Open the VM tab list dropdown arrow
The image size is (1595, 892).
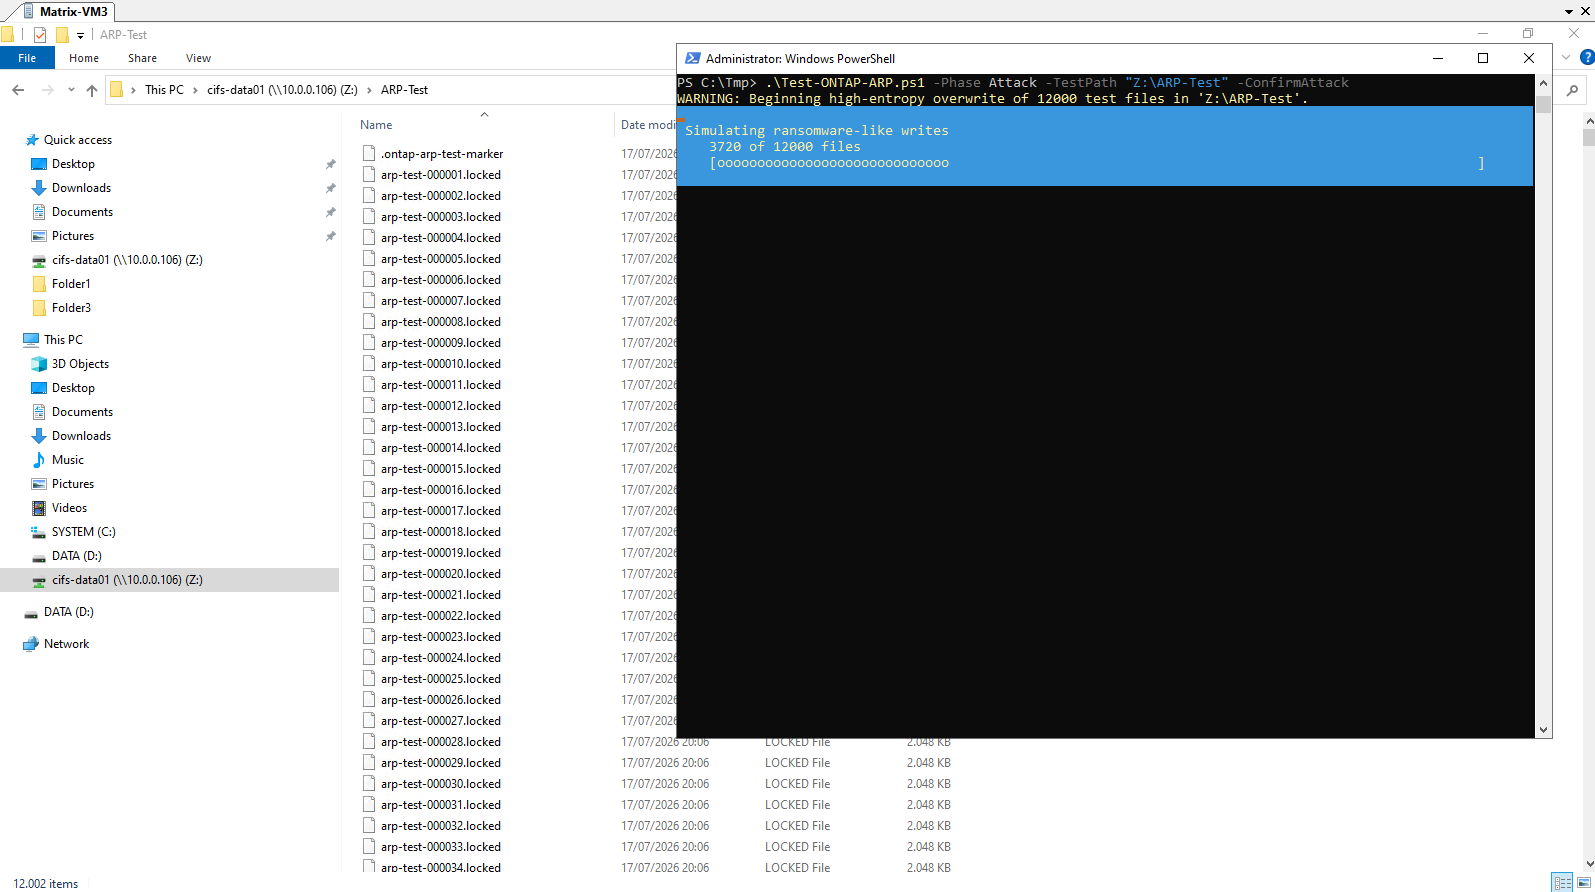pyautogui.click(x=1569, y=11)
